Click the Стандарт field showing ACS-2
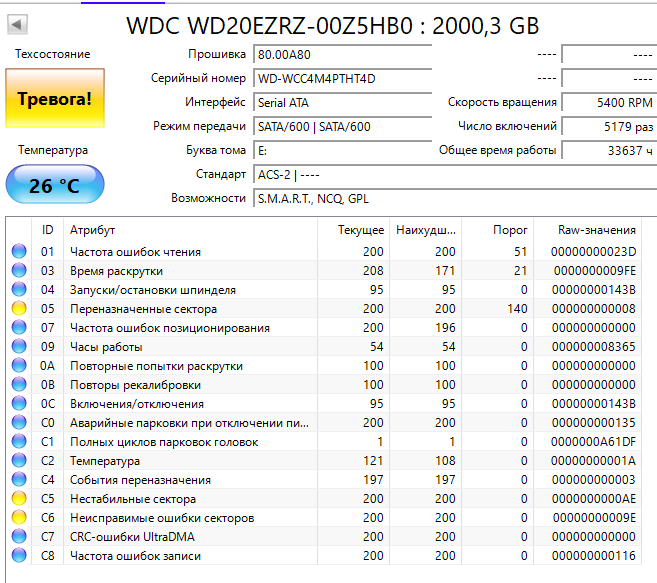The height and width of the screenshot is (583, 657). [455, 174]
